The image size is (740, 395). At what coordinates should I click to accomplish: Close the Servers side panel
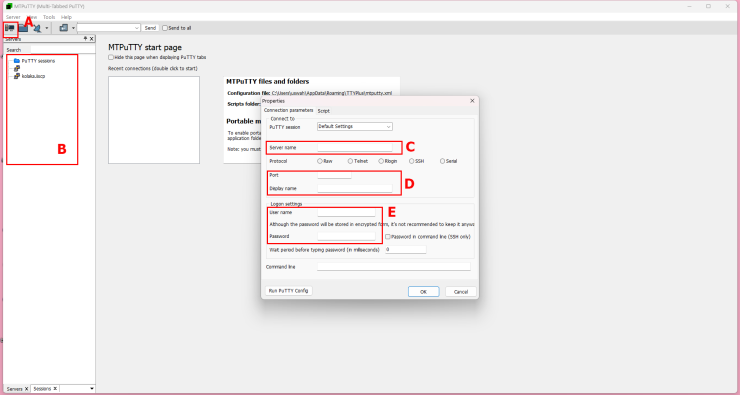click(x=92, y=39)
